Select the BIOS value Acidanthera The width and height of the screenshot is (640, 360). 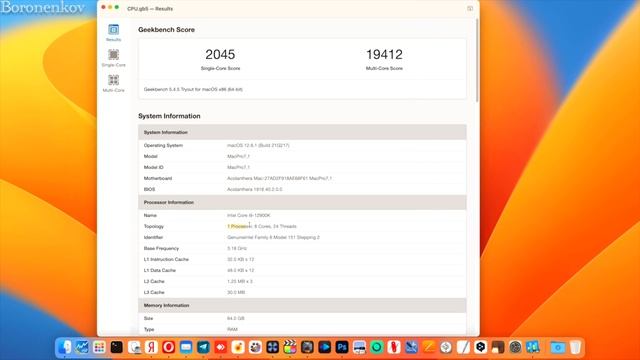coord(255,189)
